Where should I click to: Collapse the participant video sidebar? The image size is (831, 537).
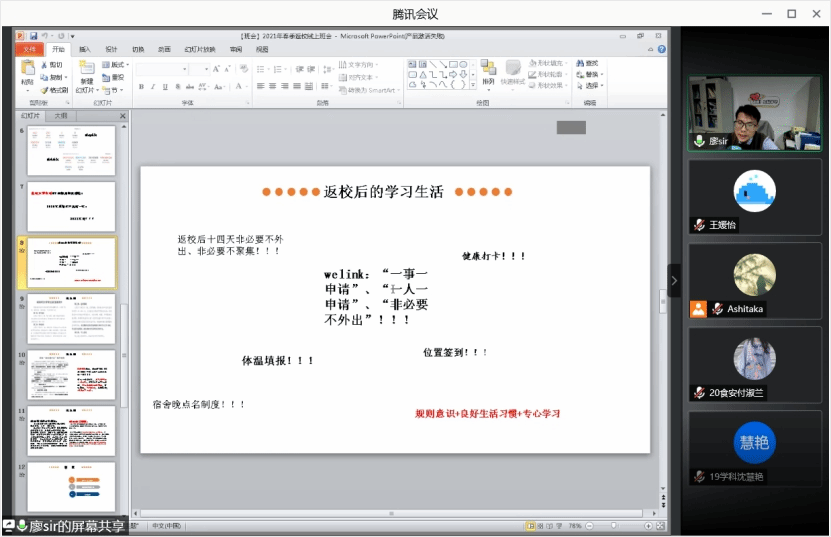[x=674, y=280]
